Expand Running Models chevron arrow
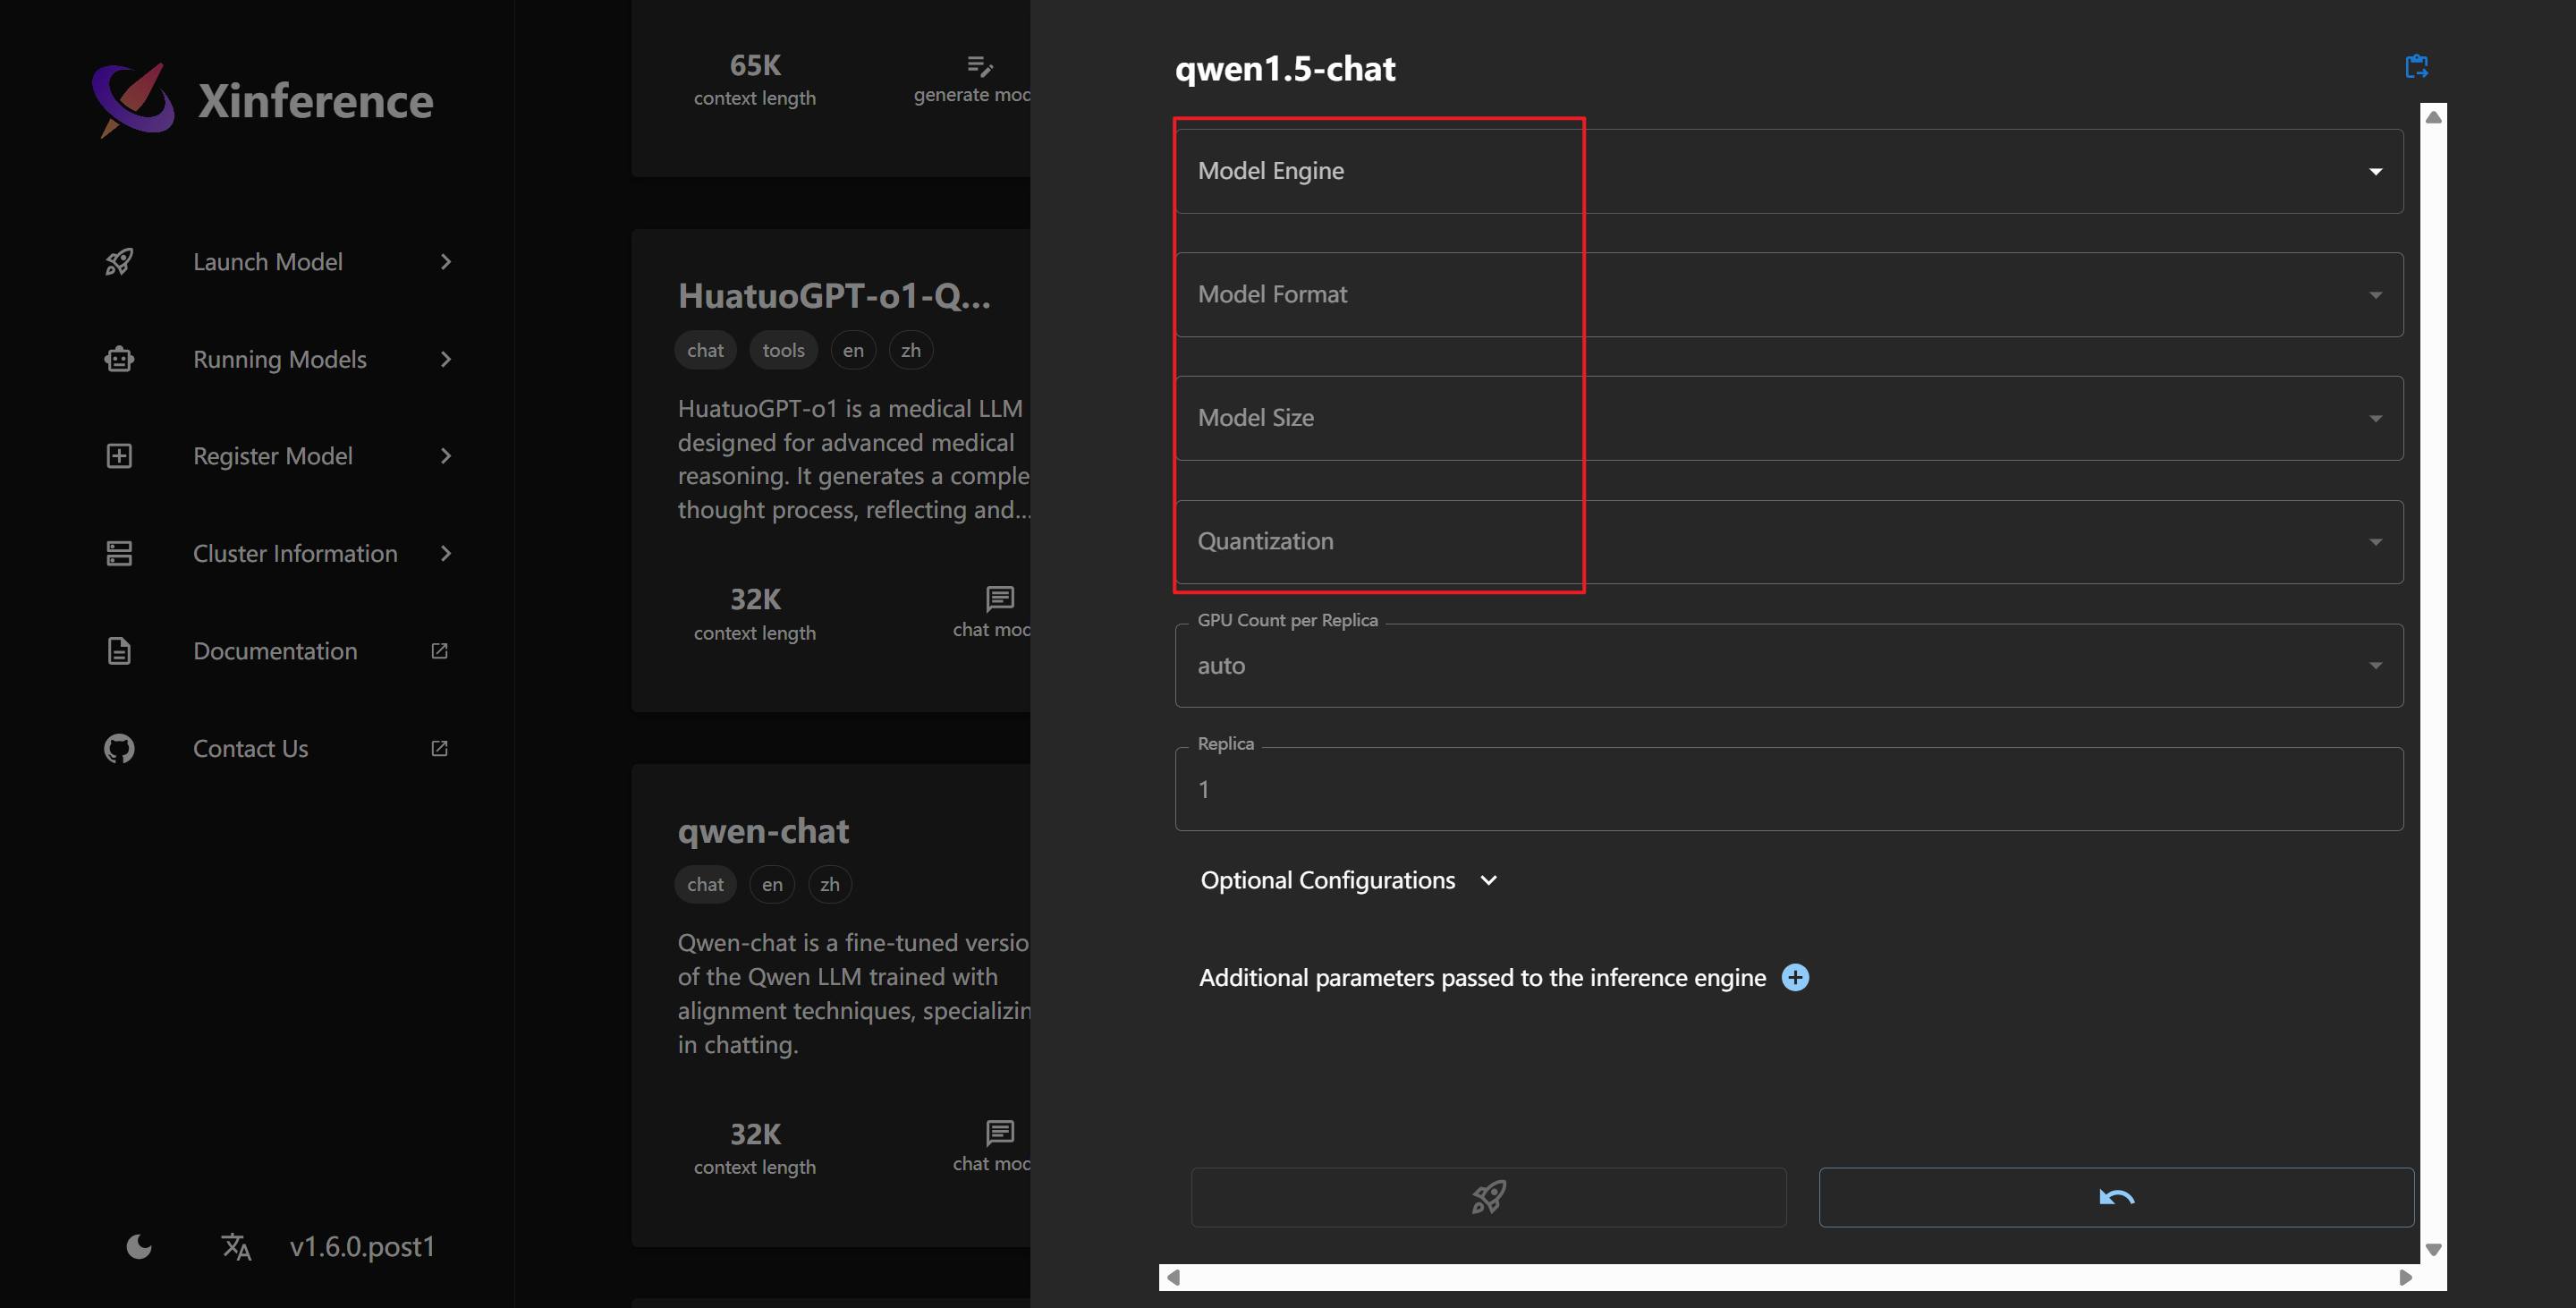Screen dimensions: 2576x1308 pyautogui.click(x=446, y=359)
